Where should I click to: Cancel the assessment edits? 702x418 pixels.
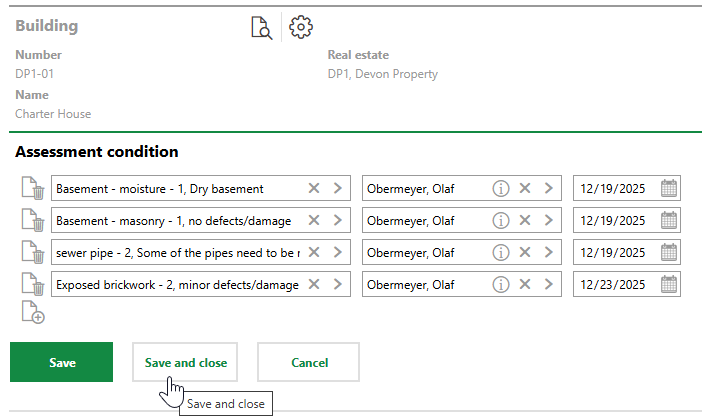tap(309, 362)
